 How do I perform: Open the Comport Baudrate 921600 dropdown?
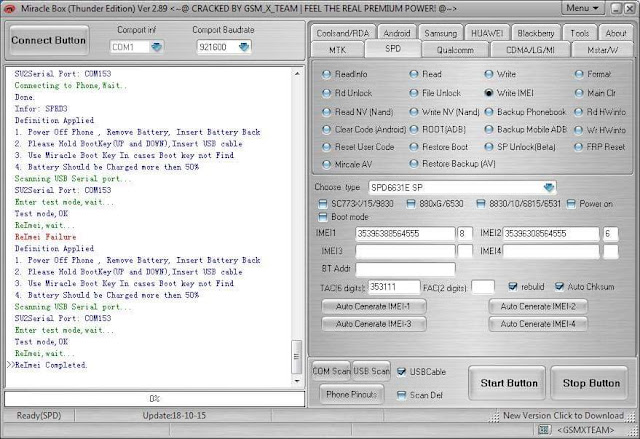[244, 47]
